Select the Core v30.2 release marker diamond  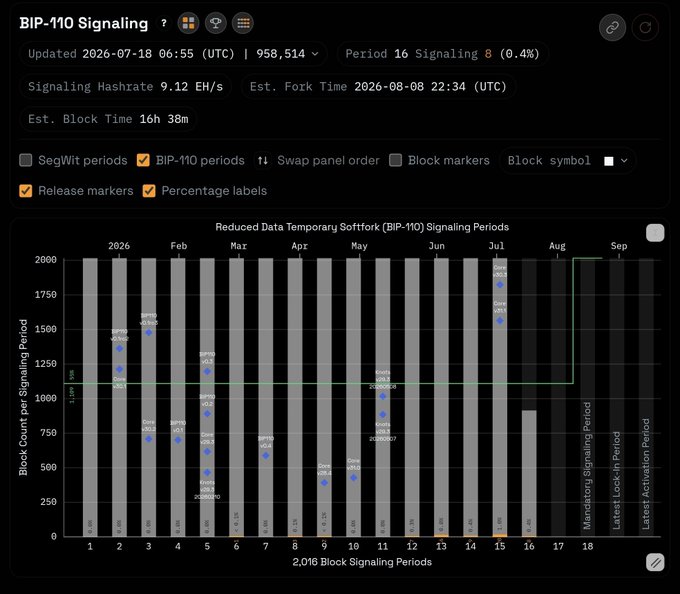(x=149, y=439)
